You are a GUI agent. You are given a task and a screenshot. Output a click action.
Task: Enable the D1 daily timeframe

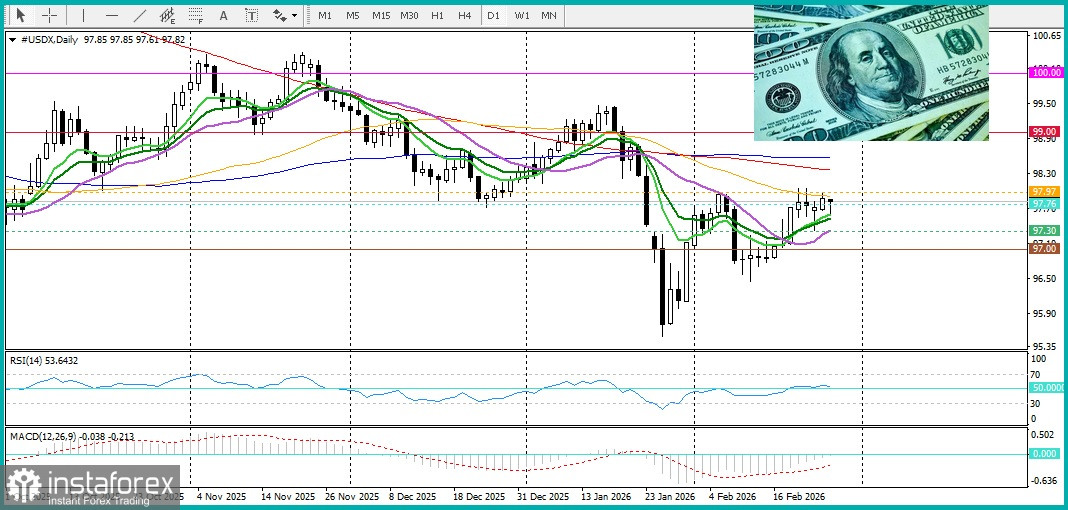click(493, 16)
